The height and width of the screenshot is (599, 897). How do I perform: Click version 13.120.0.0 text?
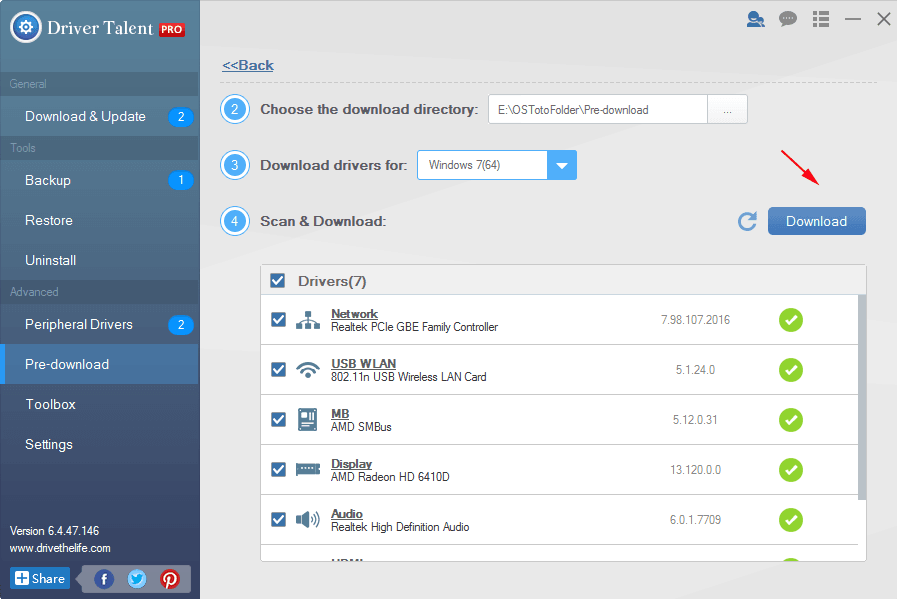pos(695,470)
